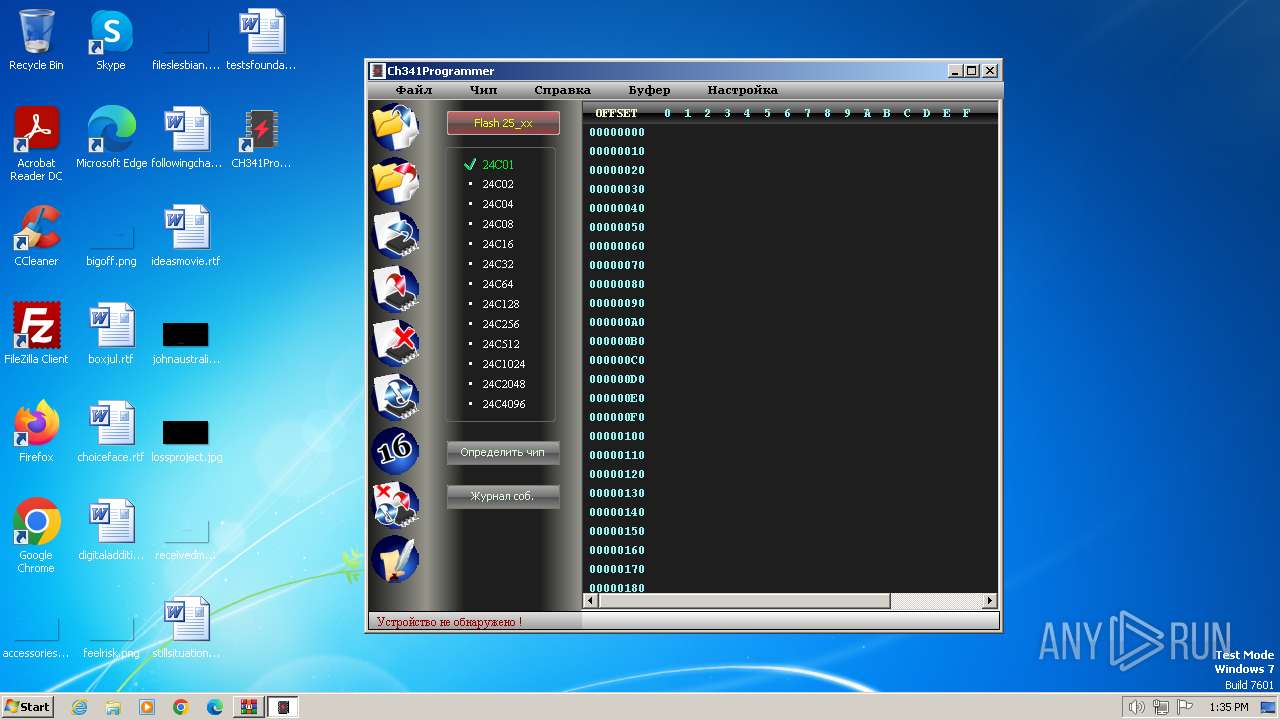The image size is (1280, 720).
Task: Click the 1:35 PM taskbar clock
Action: pyautogui.click(x=1229, y=707)
